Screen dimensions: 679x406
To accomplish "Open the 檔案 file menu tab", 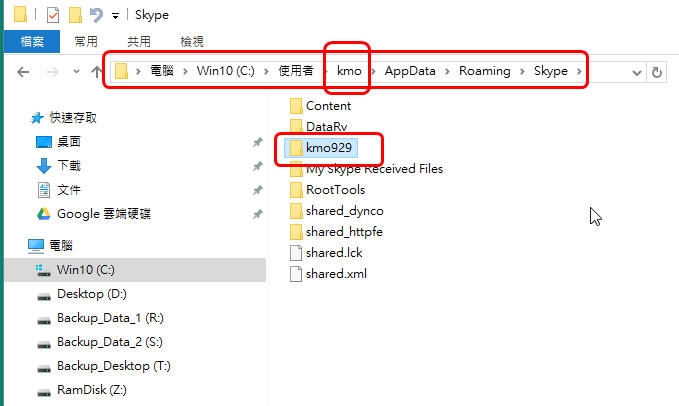I will 32,42.
